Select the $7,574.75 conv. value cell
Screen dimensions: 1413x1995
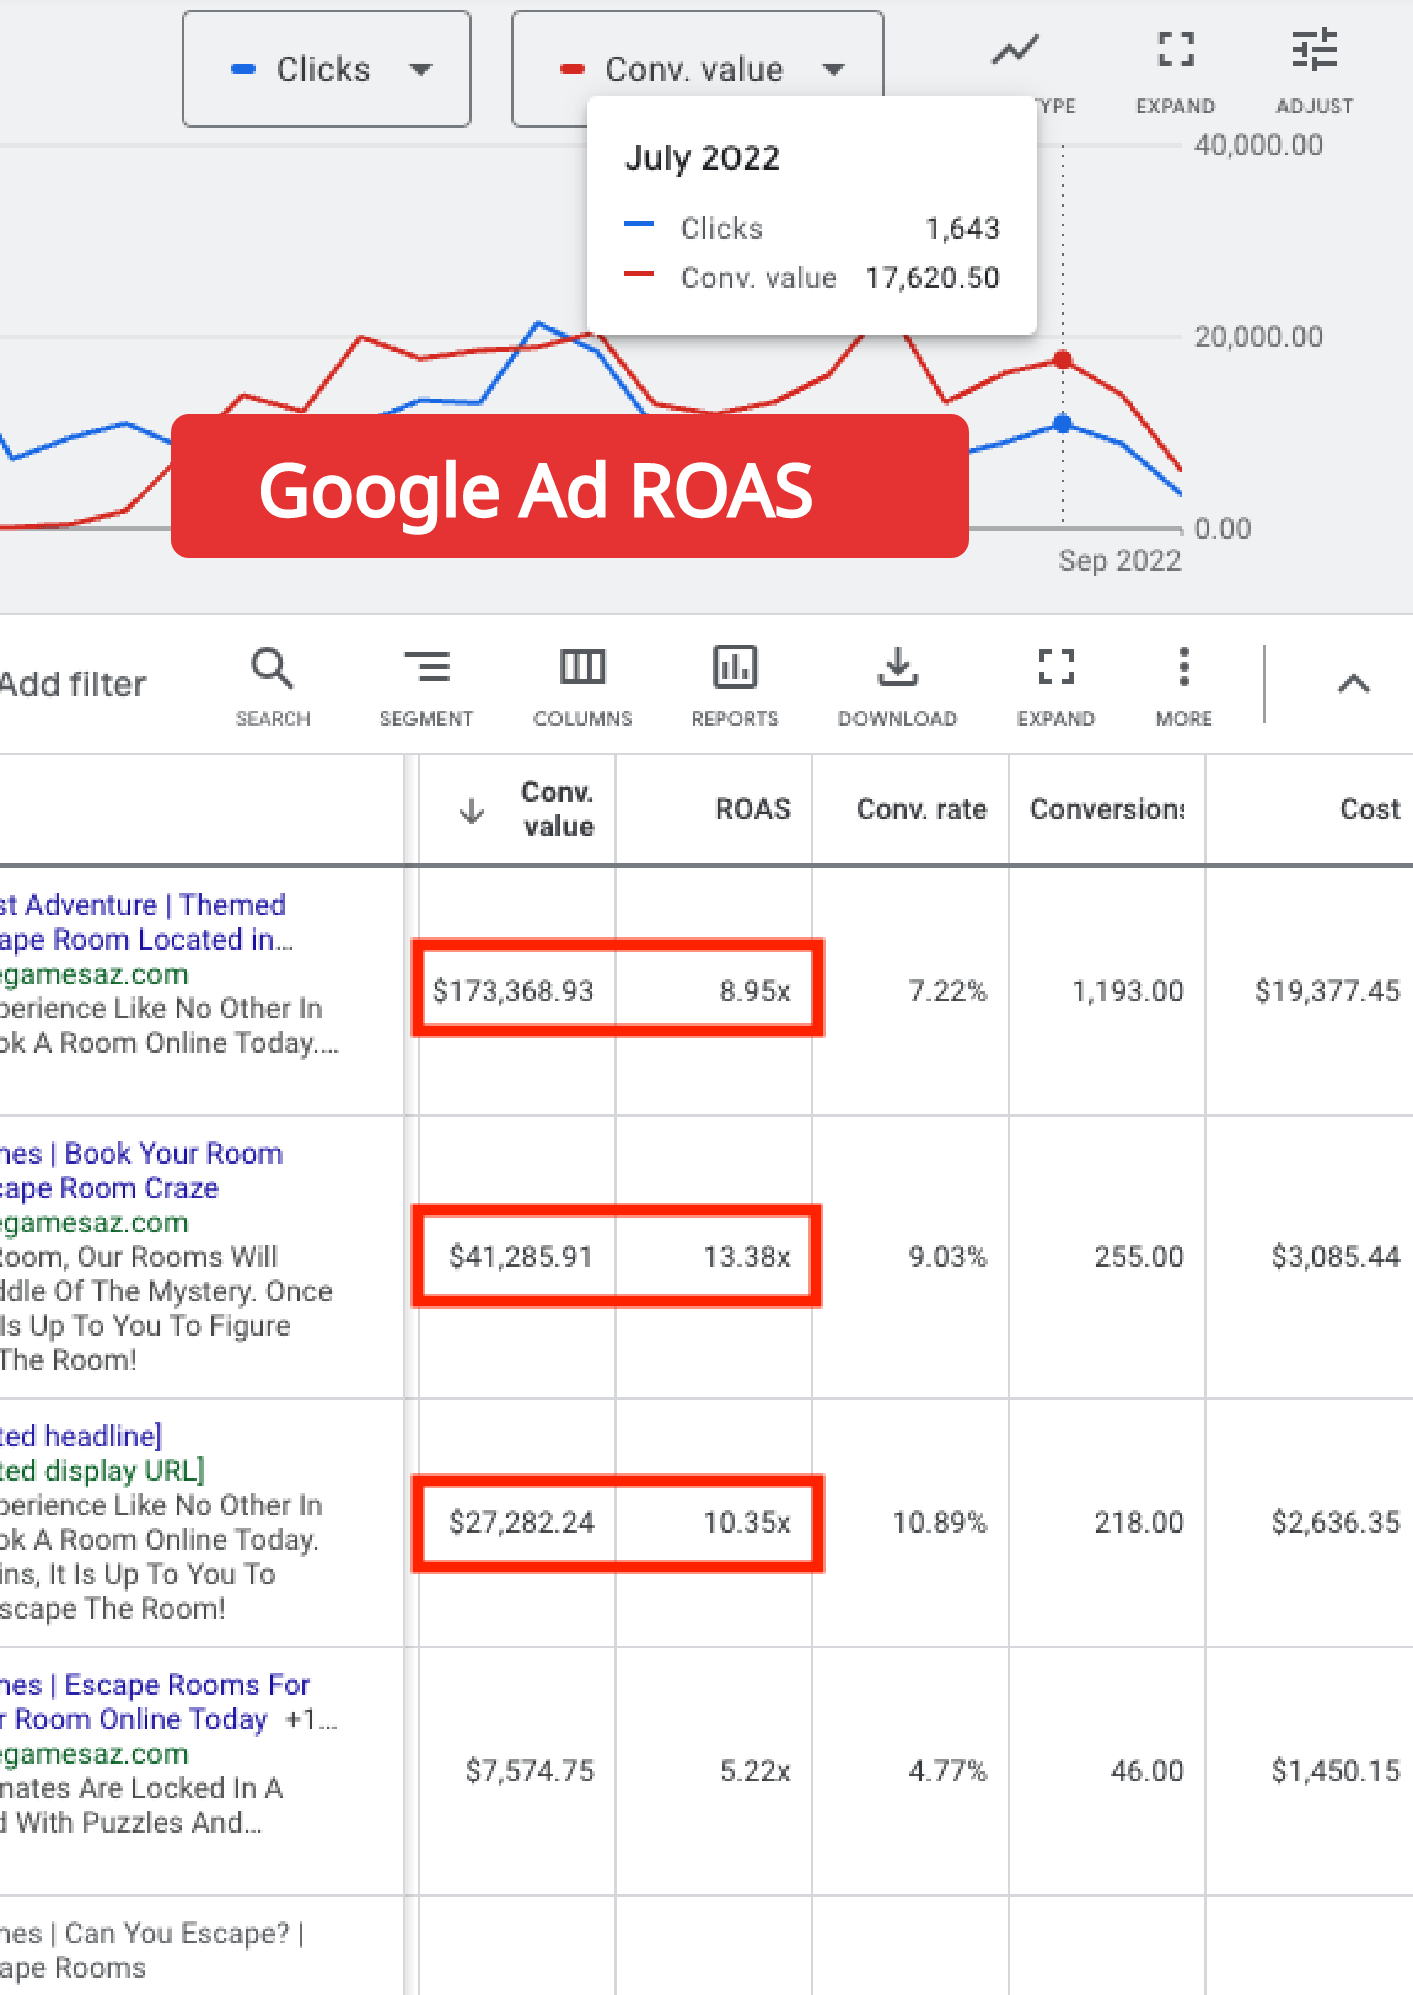coord(530,1771)
